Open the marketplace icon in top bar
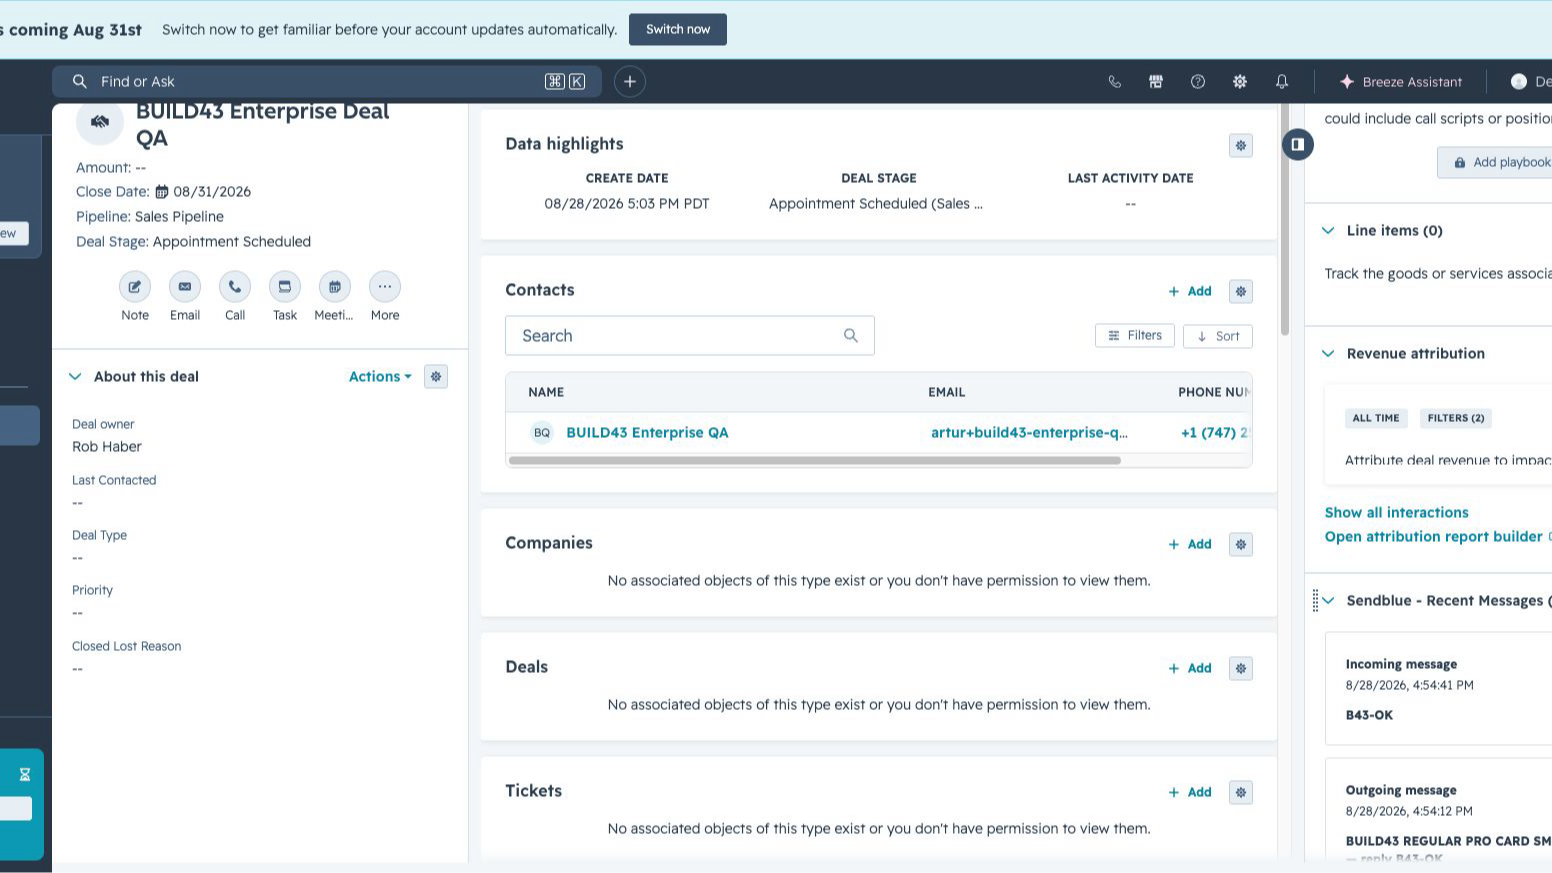 [1156, 82]
